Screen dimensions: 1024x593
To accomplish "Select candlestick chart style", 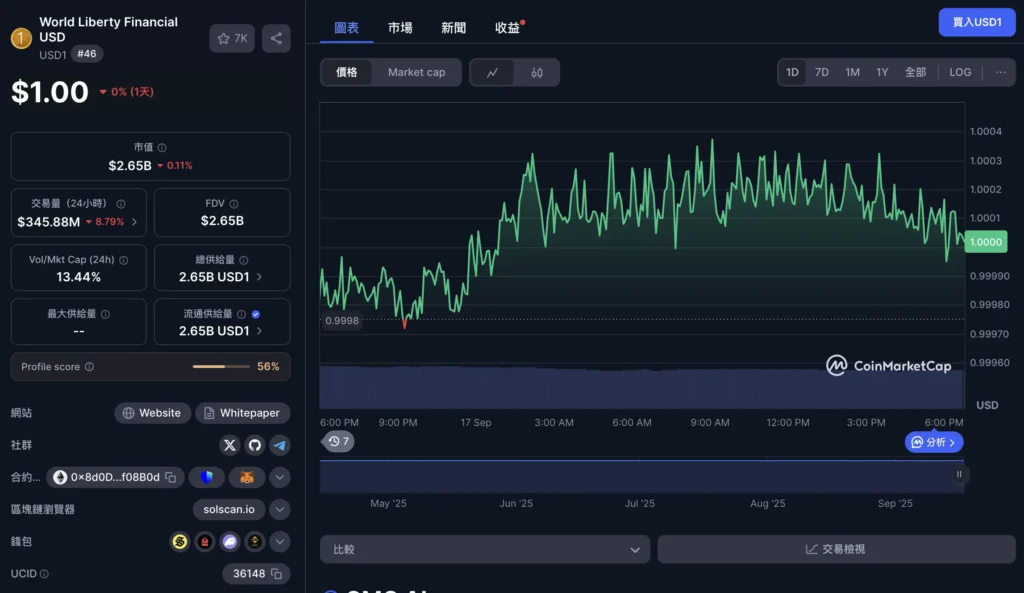I will pos(537,72).
